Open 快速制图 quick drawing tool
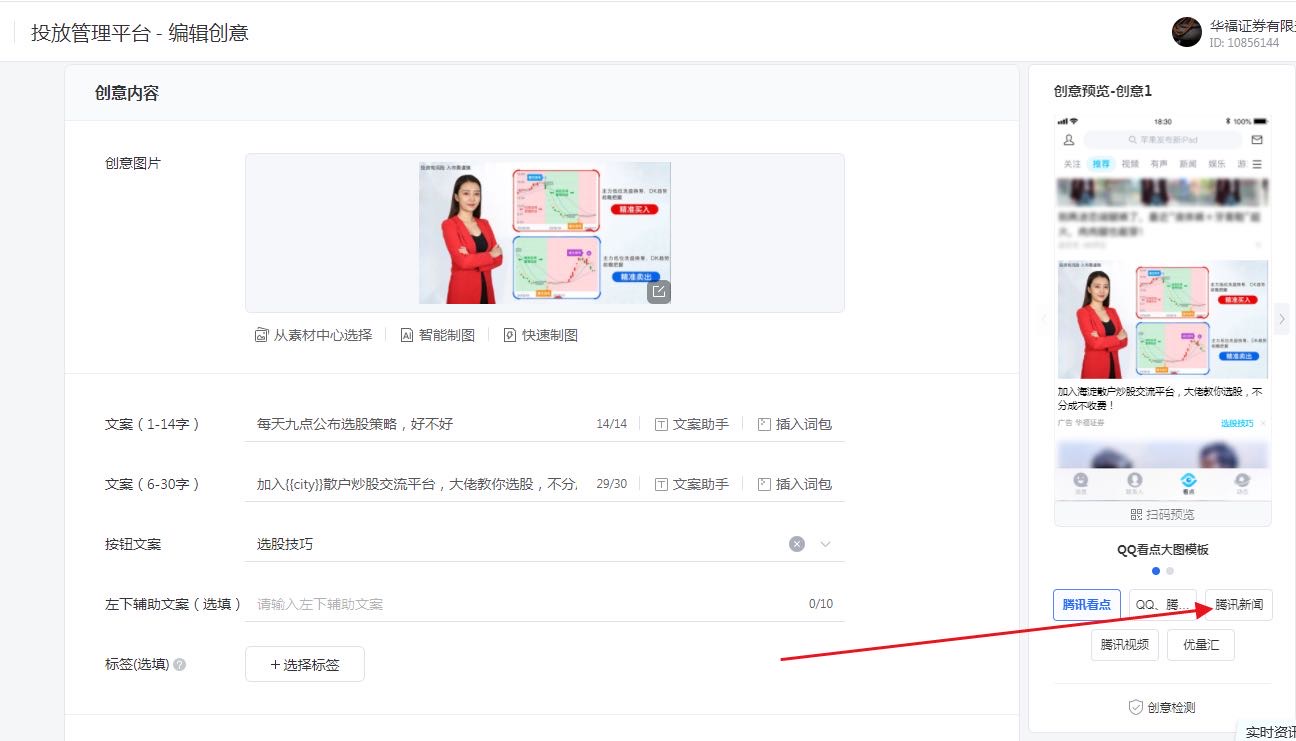Screen dimensions: 1296x741 click(x=538, y=334)
